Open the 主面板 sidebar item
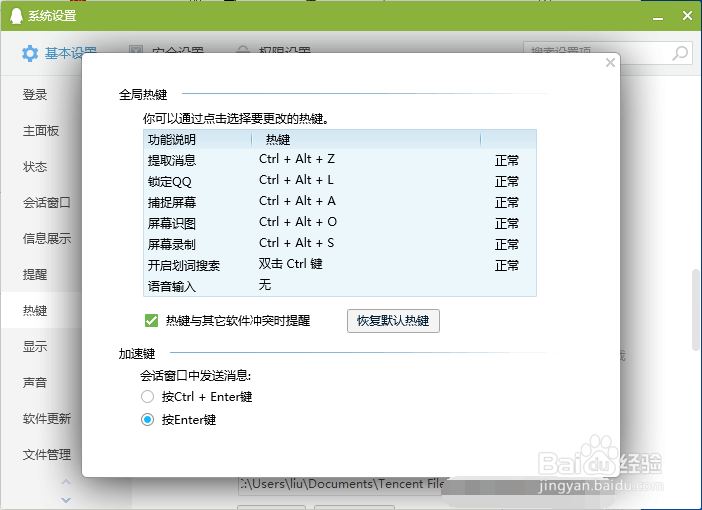702x510 pixels. point(41,131)
